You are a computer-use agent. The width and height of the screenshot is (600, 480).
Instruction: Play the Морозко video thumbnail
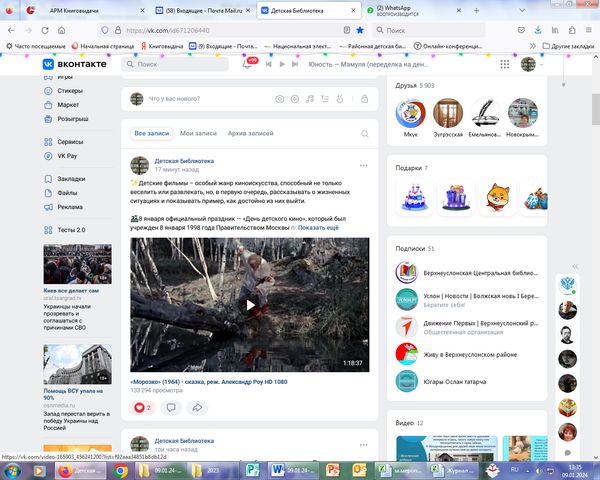tap(250, 305)
